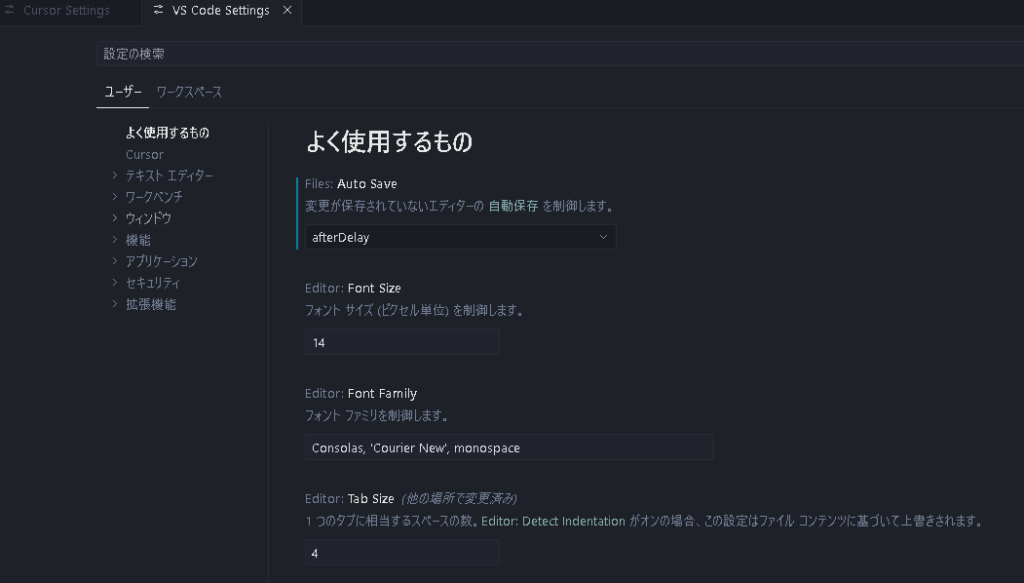This screenshot has width=1024, height=583.
Task: Expand the 機能 chevron
Action: (115, 240)
